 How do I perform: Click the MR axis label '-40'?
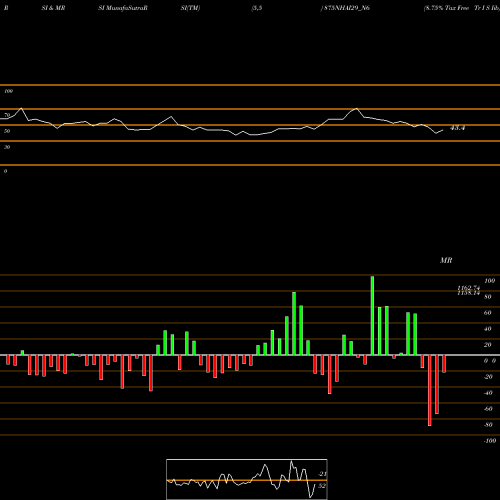coord(488,393)
